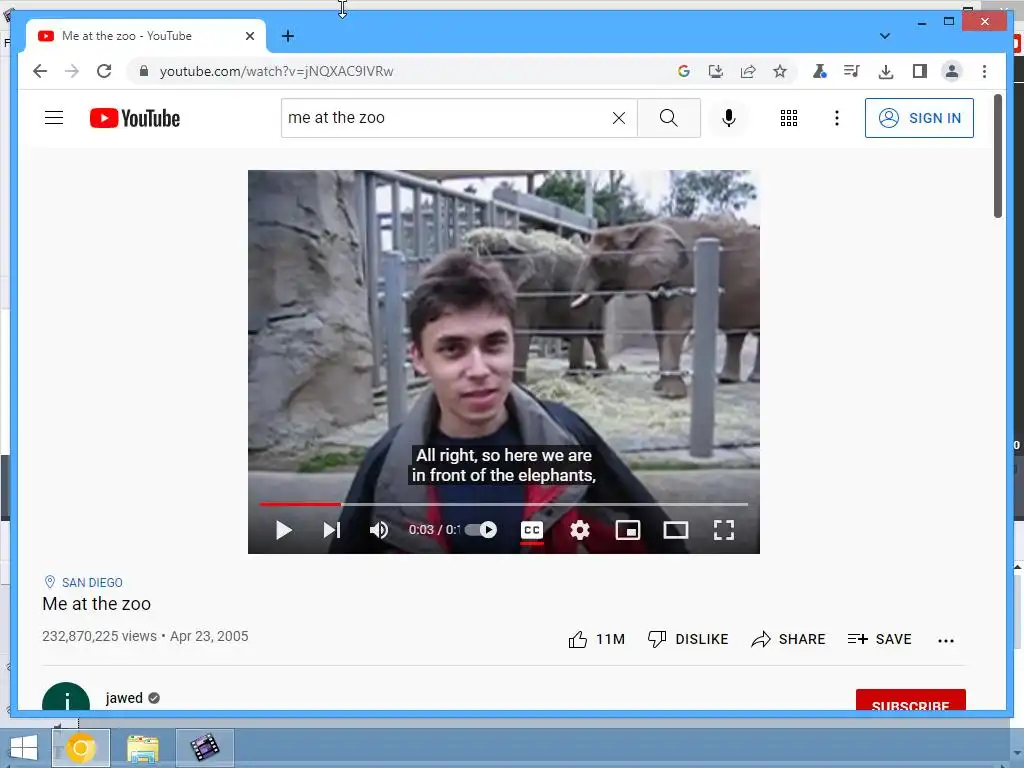Turn off closed captions
1024x768 pixels.
(532, 530)
